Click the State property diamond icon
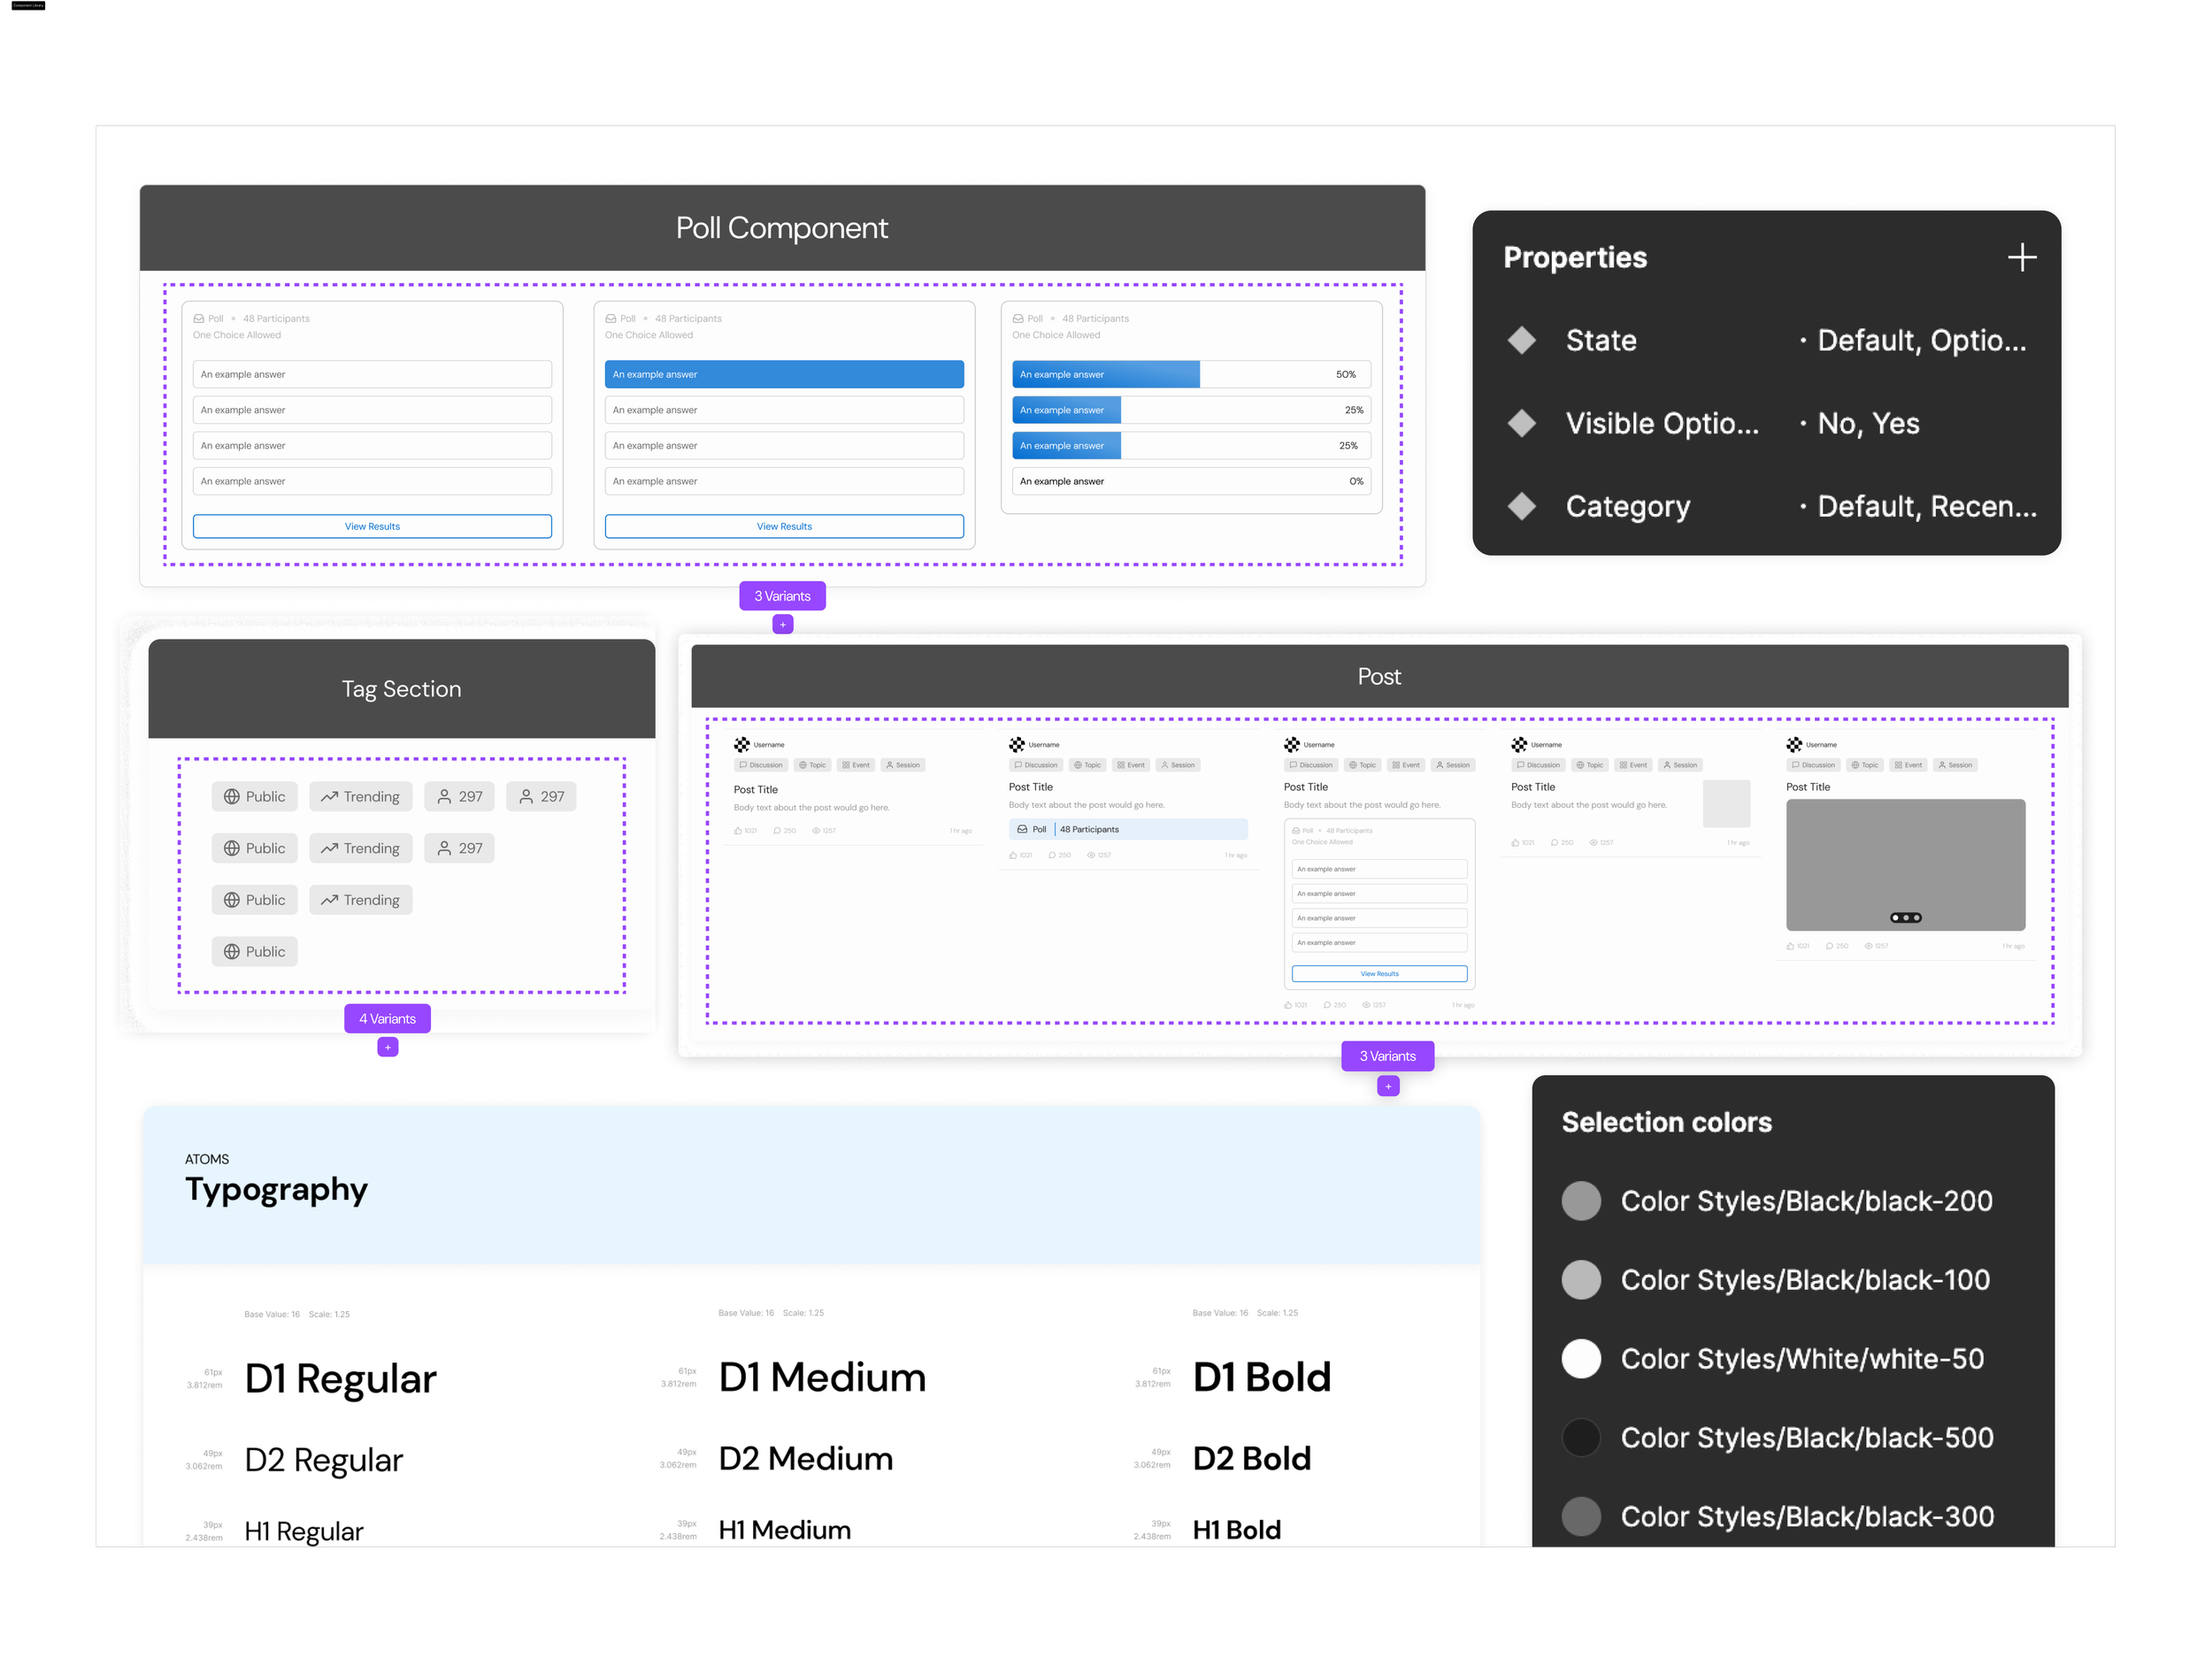 pyautogui.click(x=1521, y=340)
